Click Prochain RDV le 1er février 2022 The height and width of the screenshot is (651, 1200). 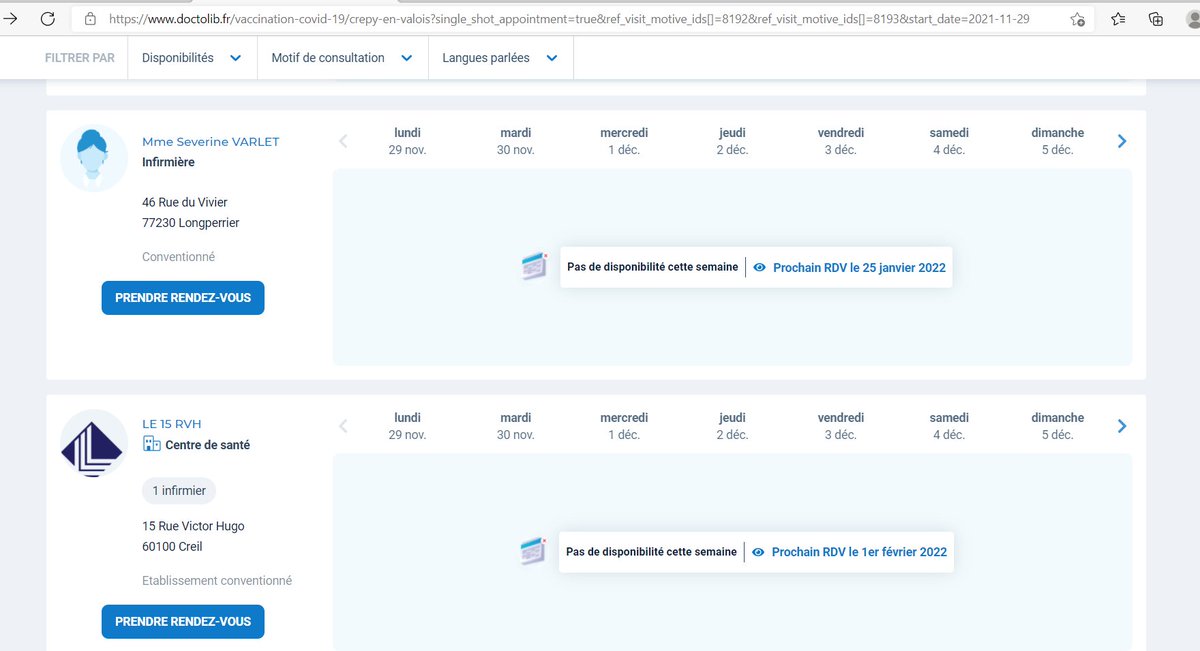[859, 552]
